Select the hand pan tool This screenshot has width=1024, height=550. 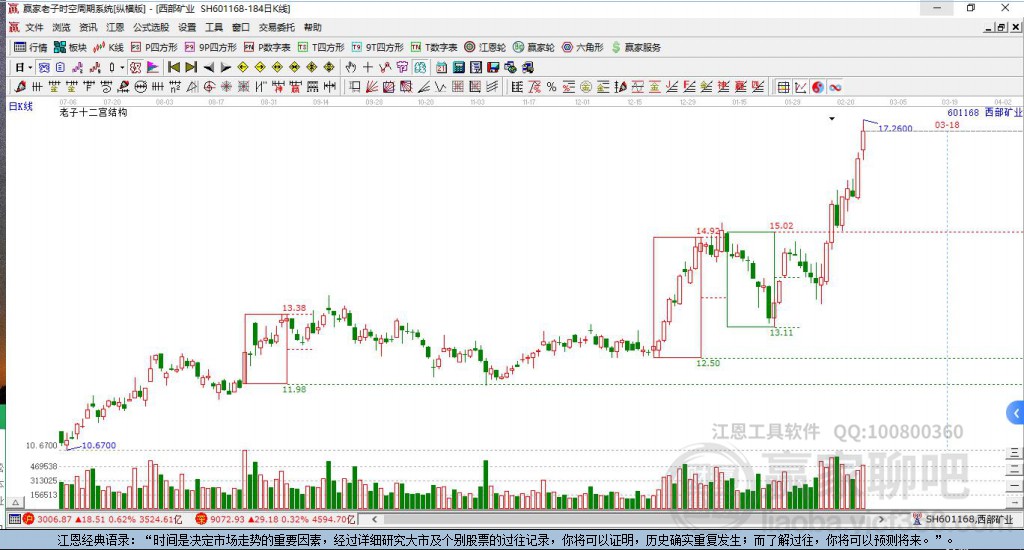pos(351,67)
